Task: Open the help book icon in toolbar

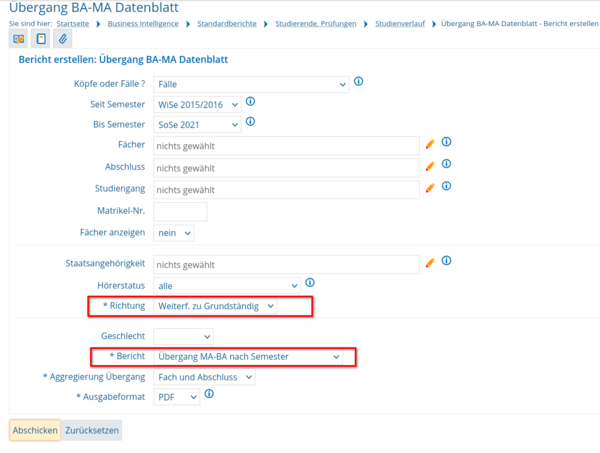Action: pyautogui.click(x=18, y=39)
